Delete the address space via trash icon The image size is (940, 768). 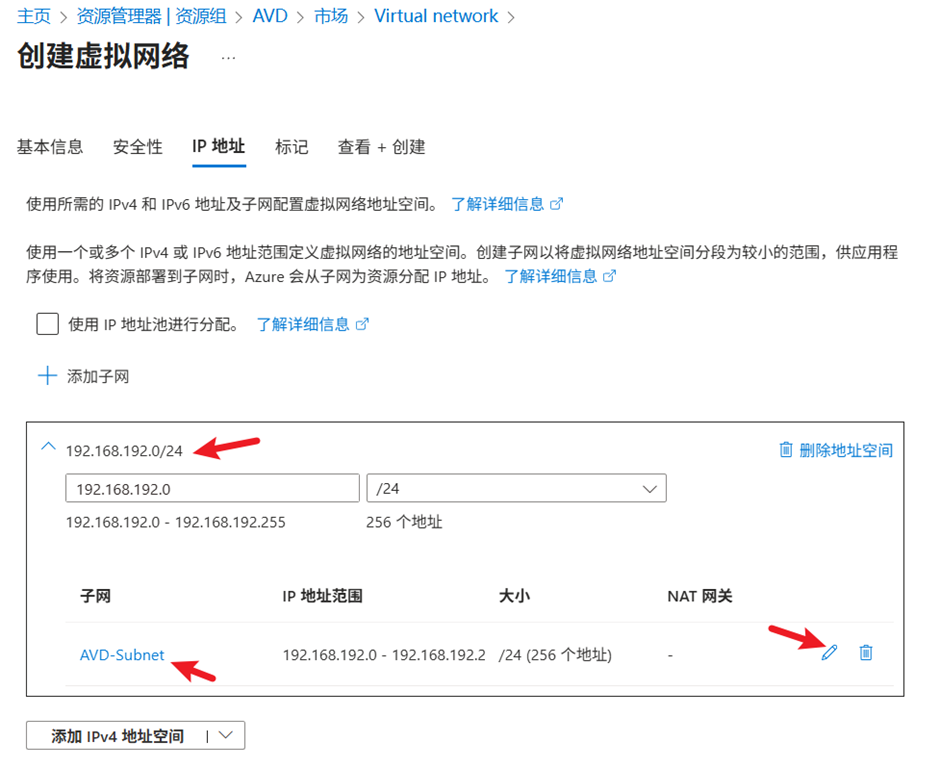pyautogui.click(x=786, y=450)
